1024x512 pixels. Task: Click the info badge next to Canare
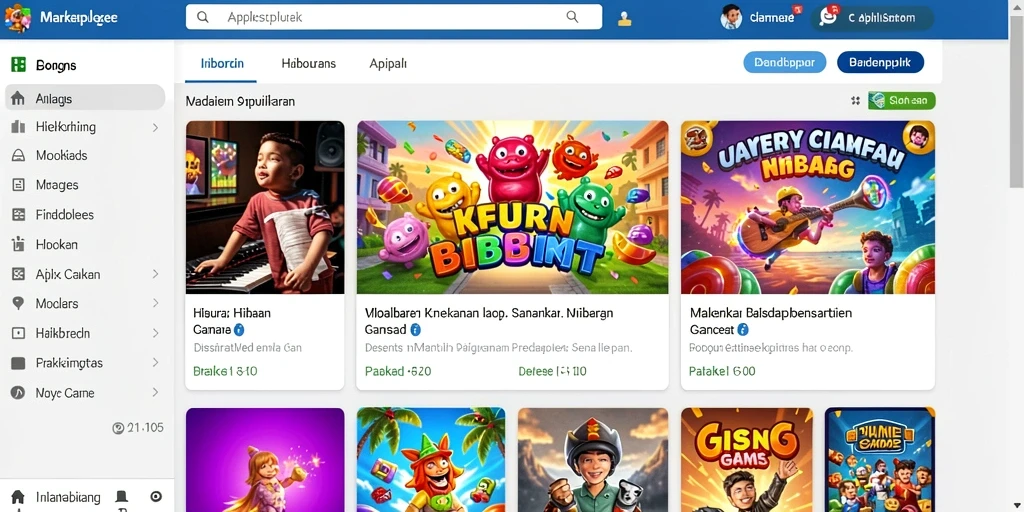point(239,330)
